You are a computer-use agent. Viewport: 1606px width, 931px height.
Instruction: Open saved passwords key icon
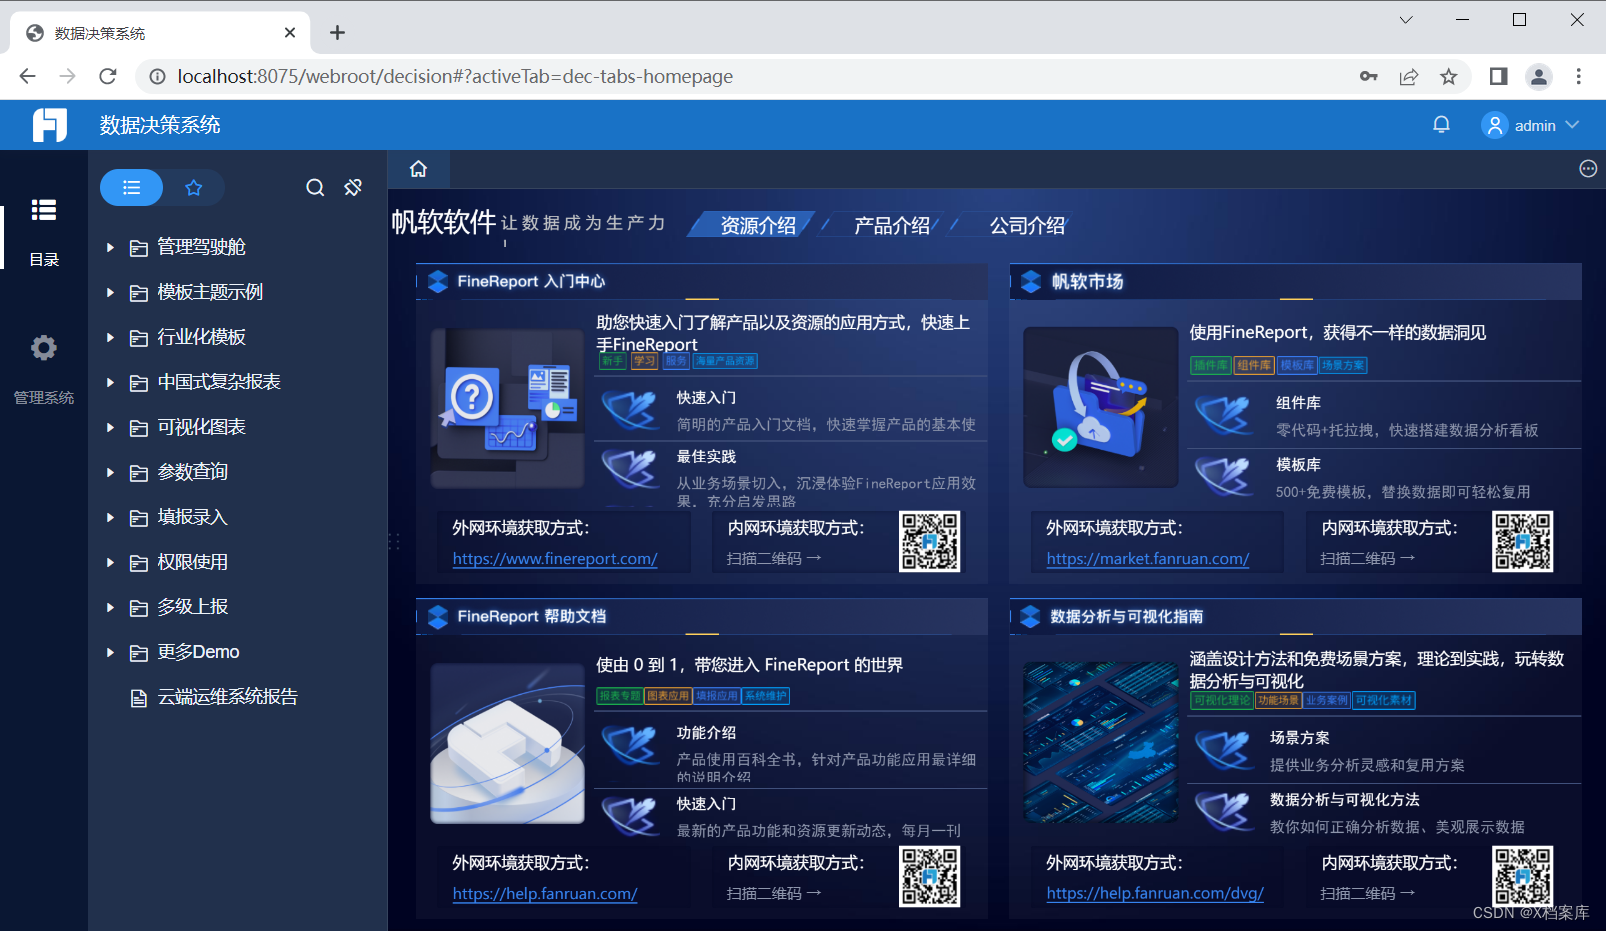pyautogui.click(x=1368, y=76)
